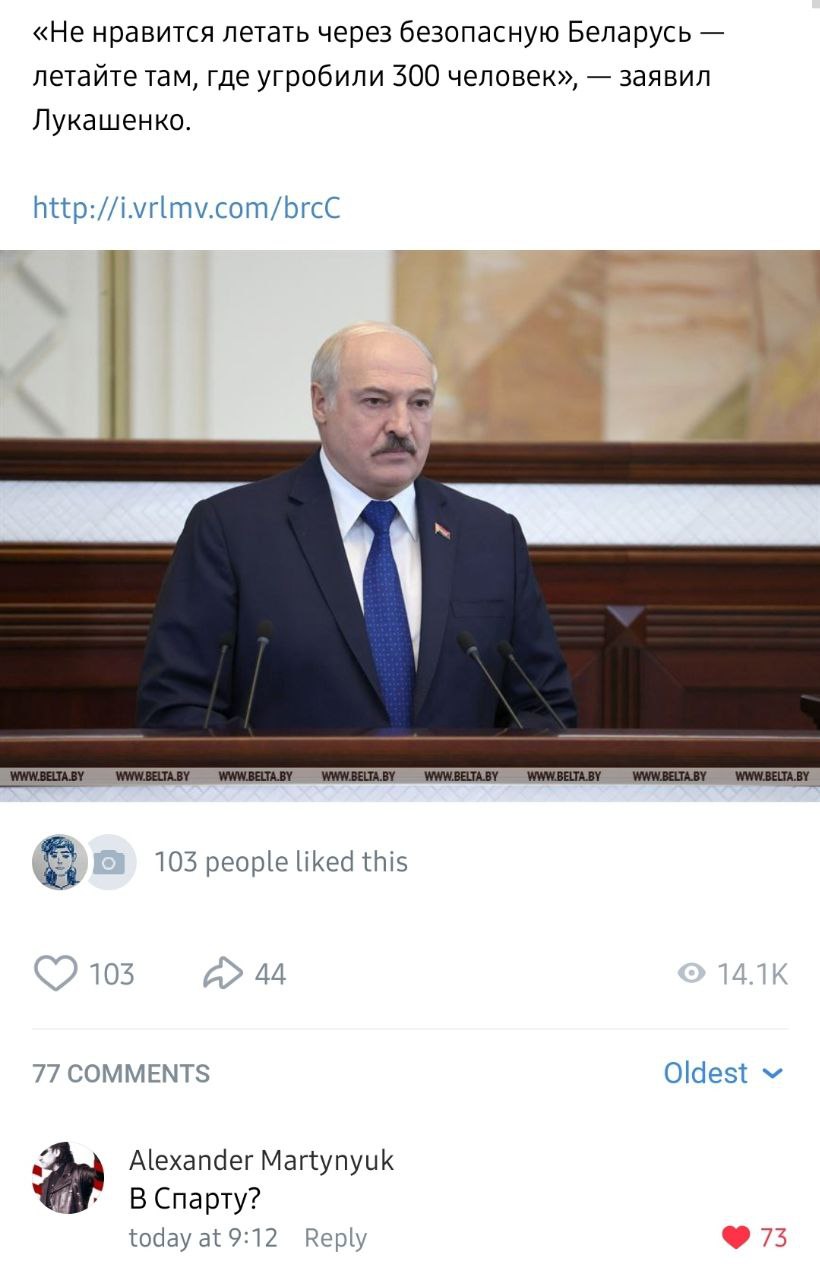Click the 73 comment likes count
Image resolution: width=820 pixels, height=1280 pixels.
coord(774,1238)
